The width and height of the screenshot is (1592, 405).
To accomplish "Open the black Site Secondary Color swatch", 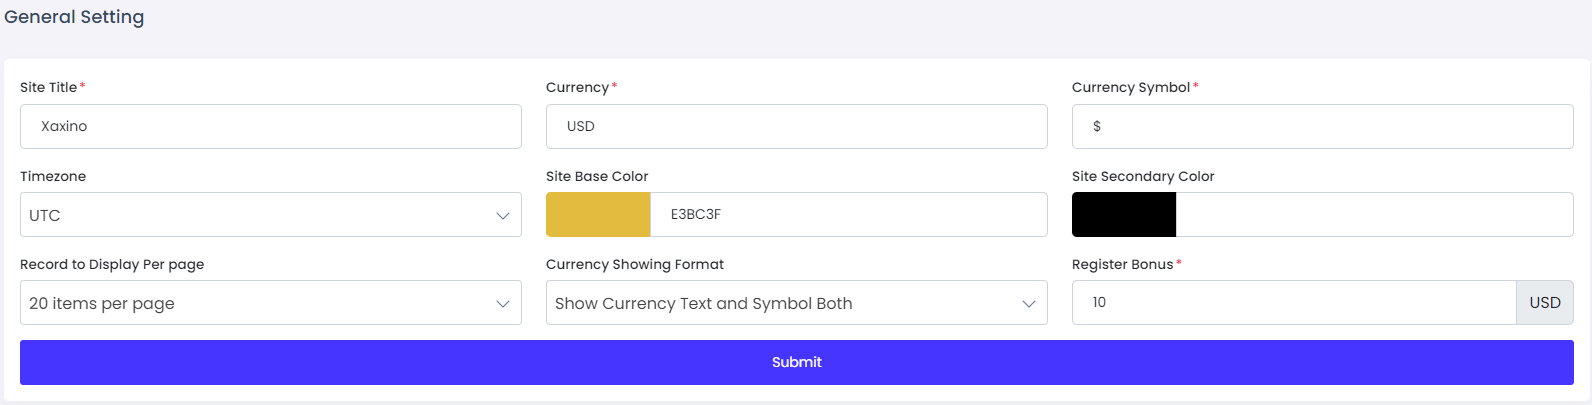I will [1124, 215].
